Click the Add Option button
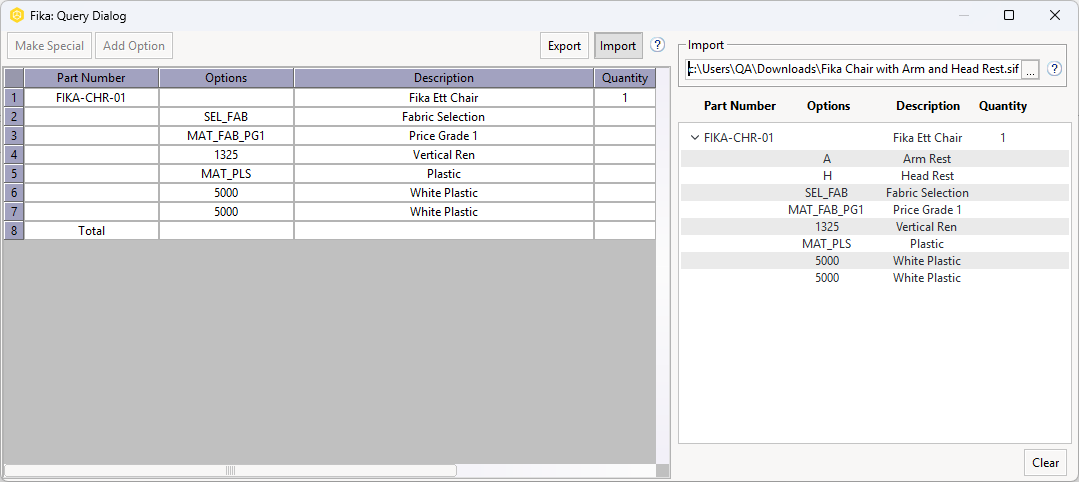This screenshot has height=482, width=1079. coord(134,46)
